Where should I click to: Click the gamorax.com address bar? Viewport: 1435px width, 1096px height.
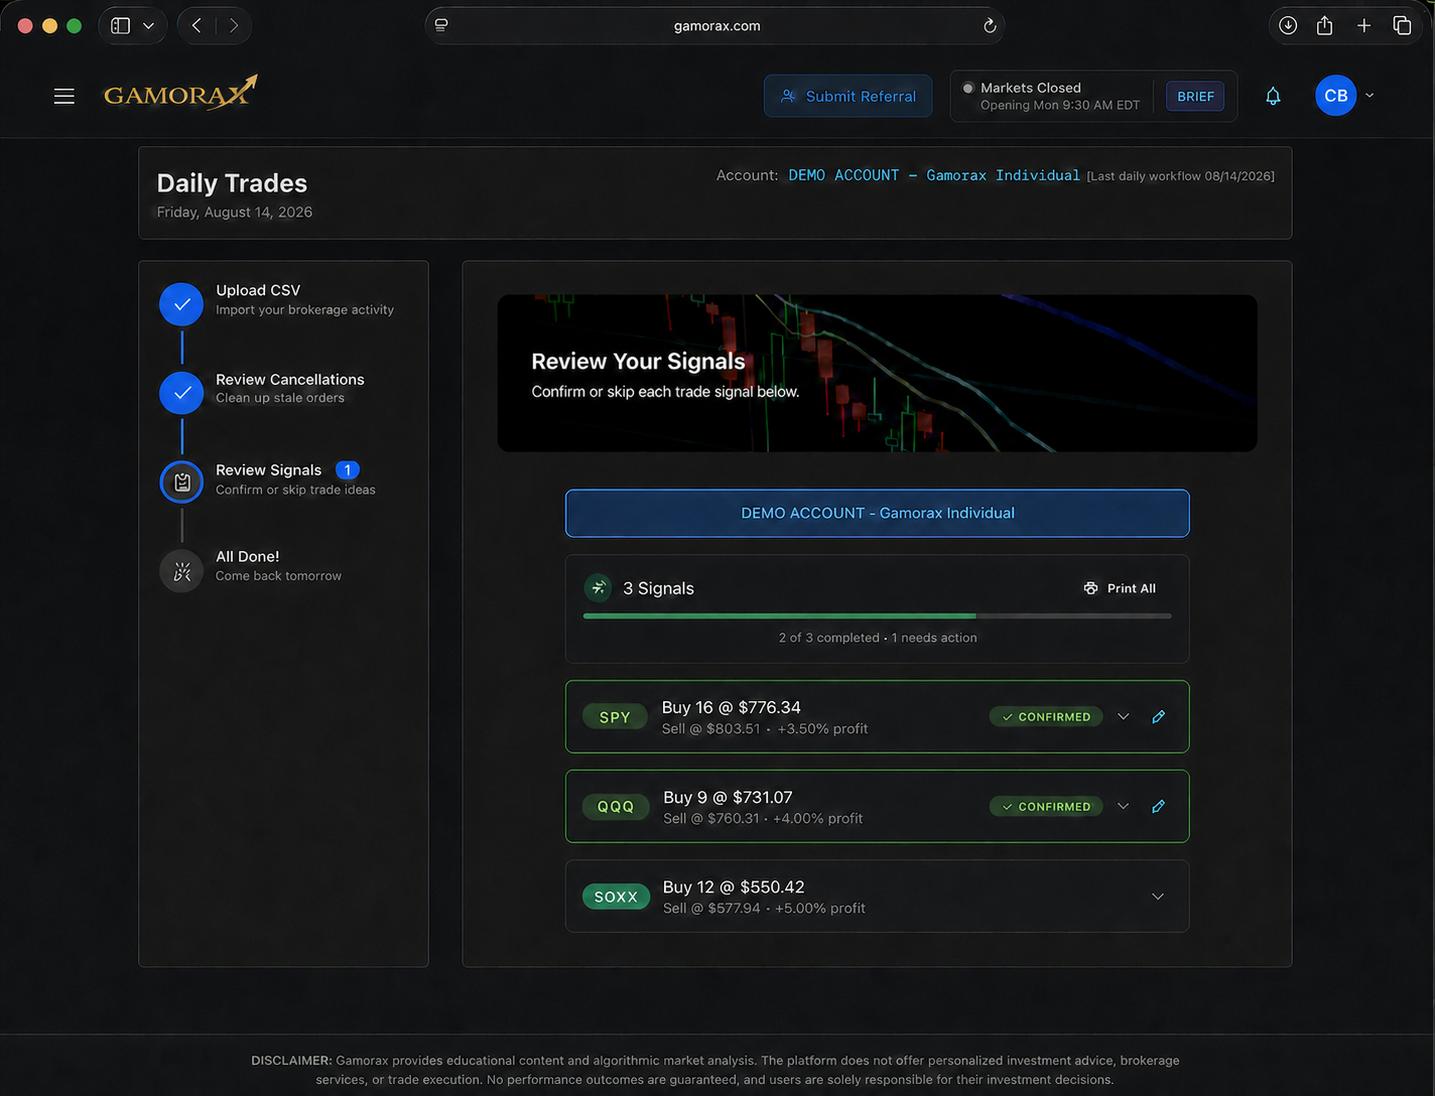point(715,26)
